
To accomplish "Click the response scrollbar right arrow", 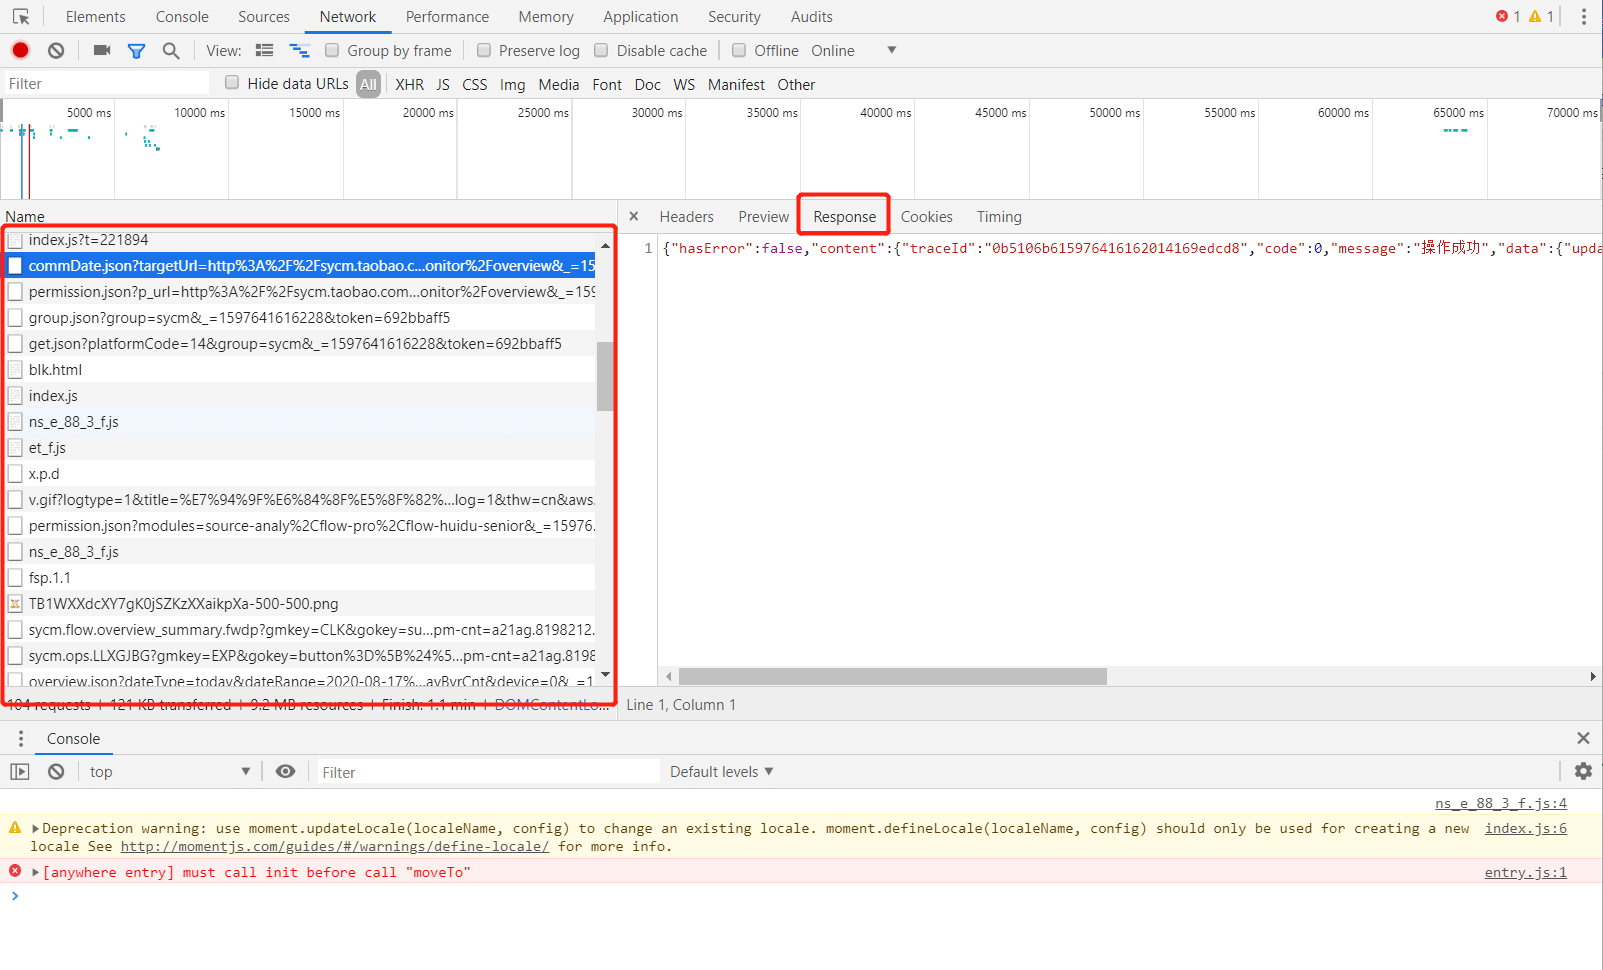I will click(1593, 676).
